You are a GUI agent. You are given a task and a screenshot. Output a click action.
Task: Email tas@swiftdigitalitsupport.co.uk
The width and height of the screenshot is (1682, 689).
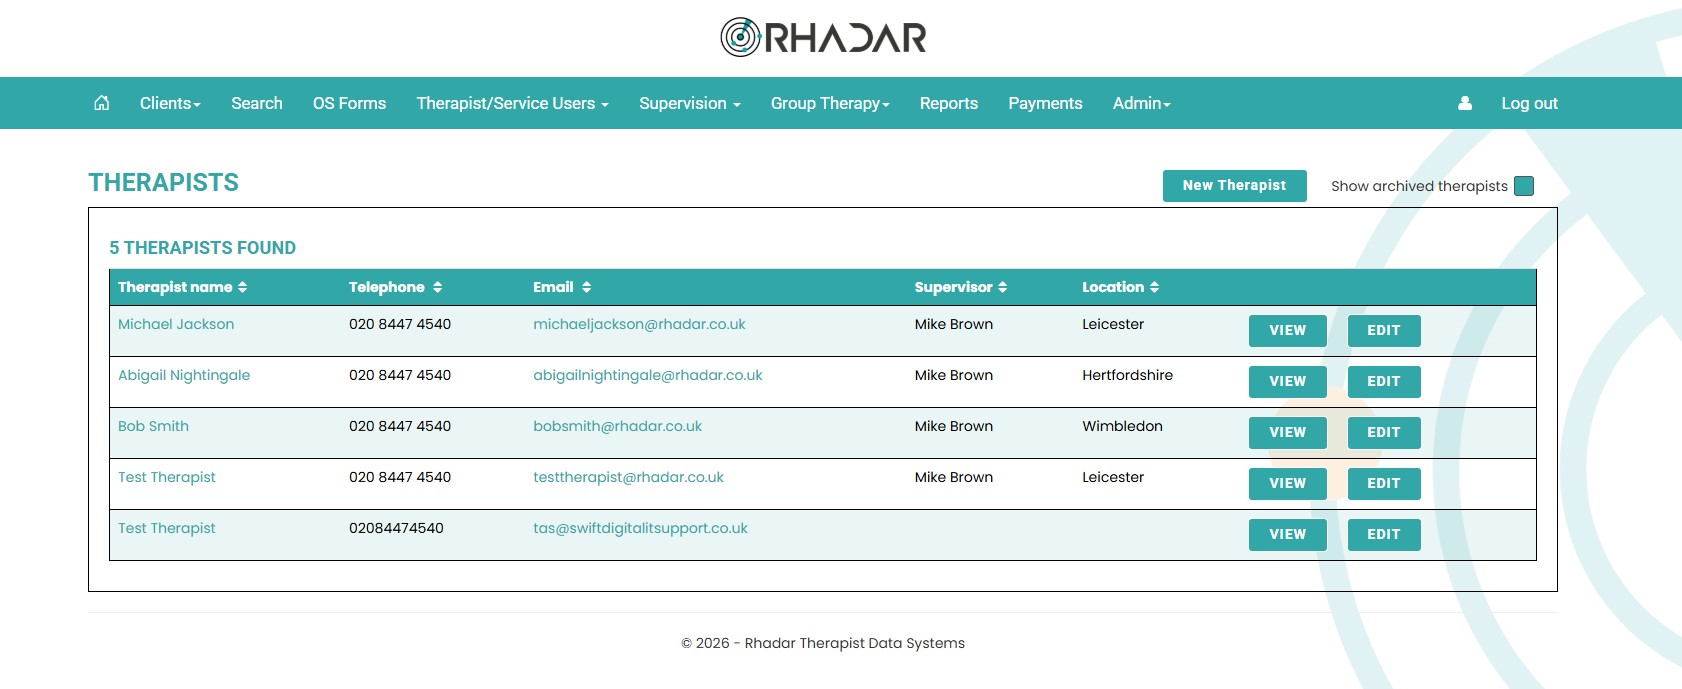(640, 528)
